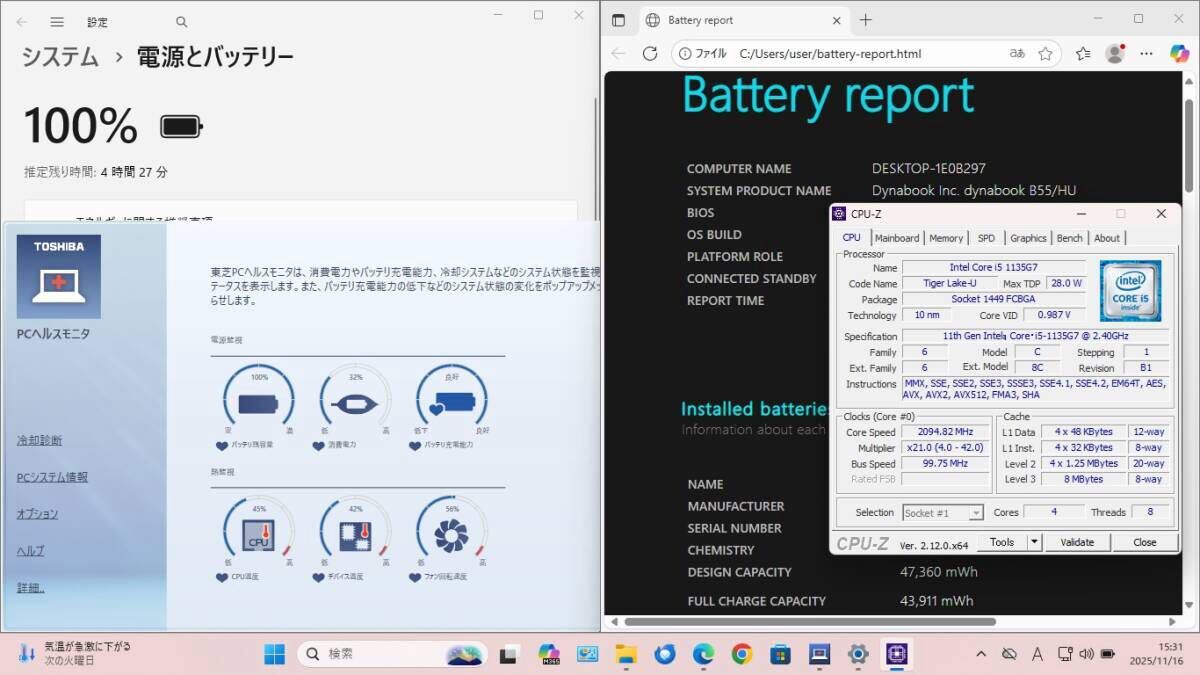Open the Settings search magnifier icon

click(x=181, y=21)
